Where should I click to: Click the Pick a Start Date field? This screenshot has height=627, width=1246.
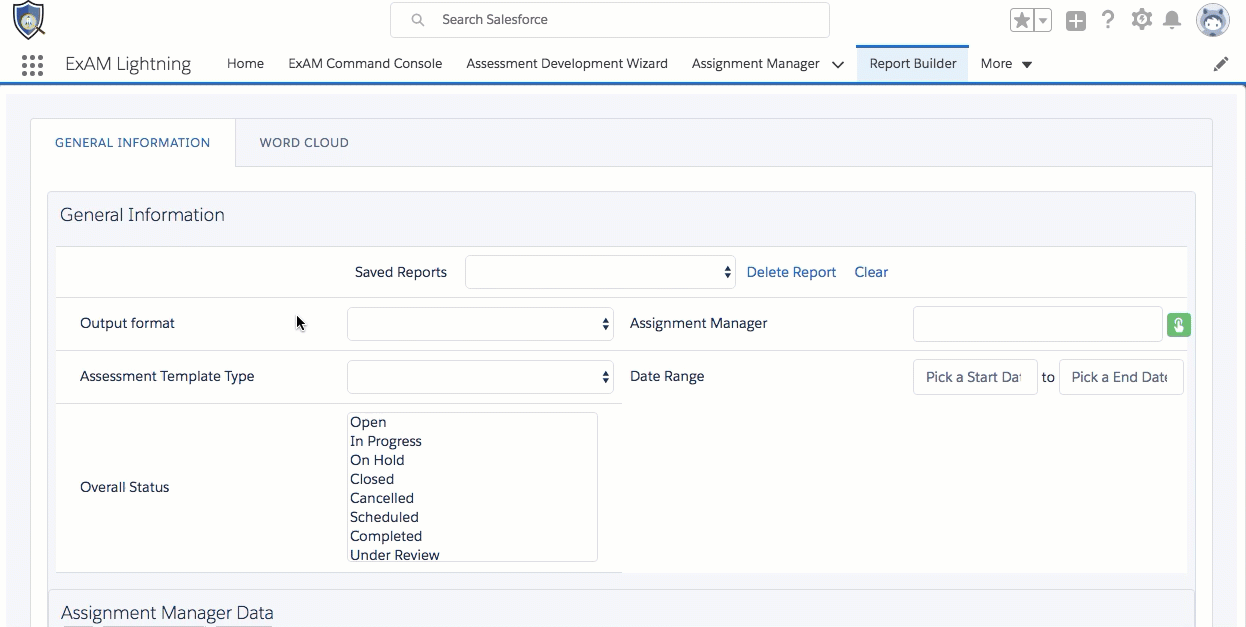coord(974,377)
